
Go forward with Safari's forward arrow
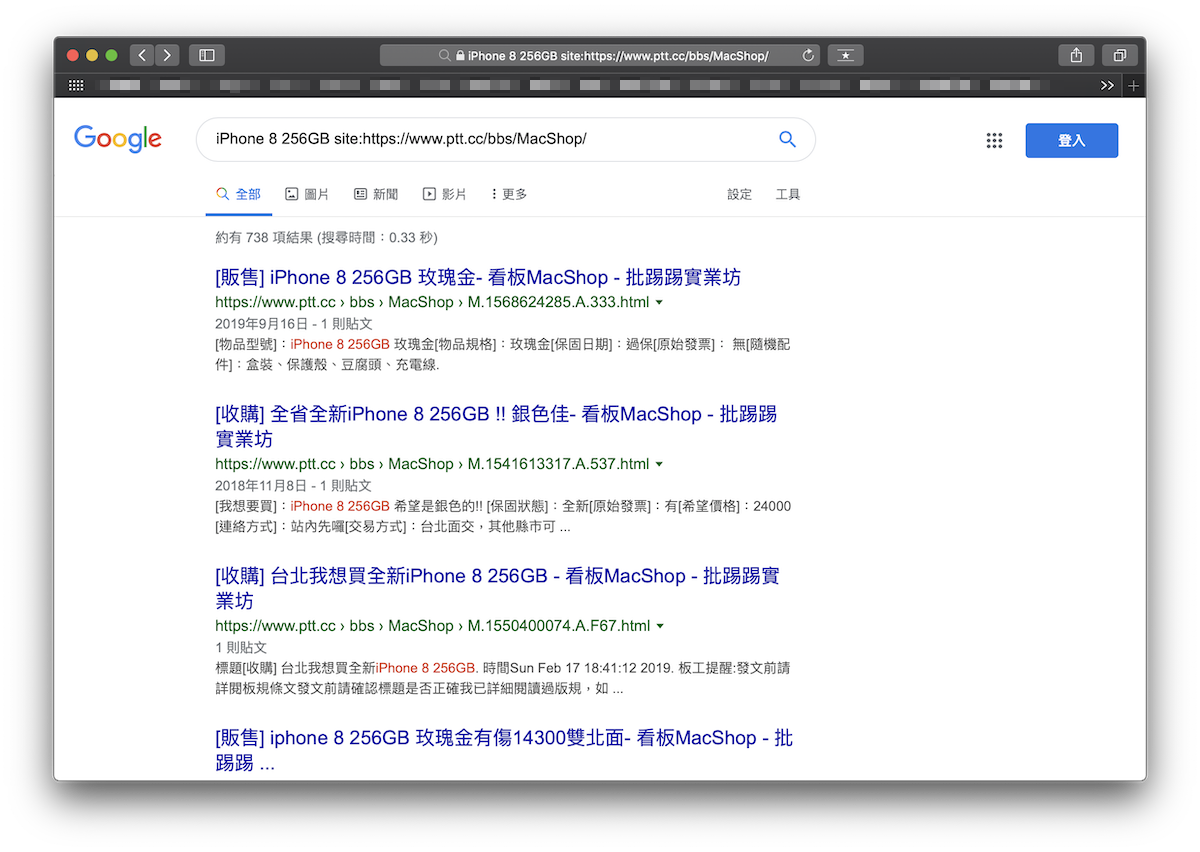tap(167, 55)
